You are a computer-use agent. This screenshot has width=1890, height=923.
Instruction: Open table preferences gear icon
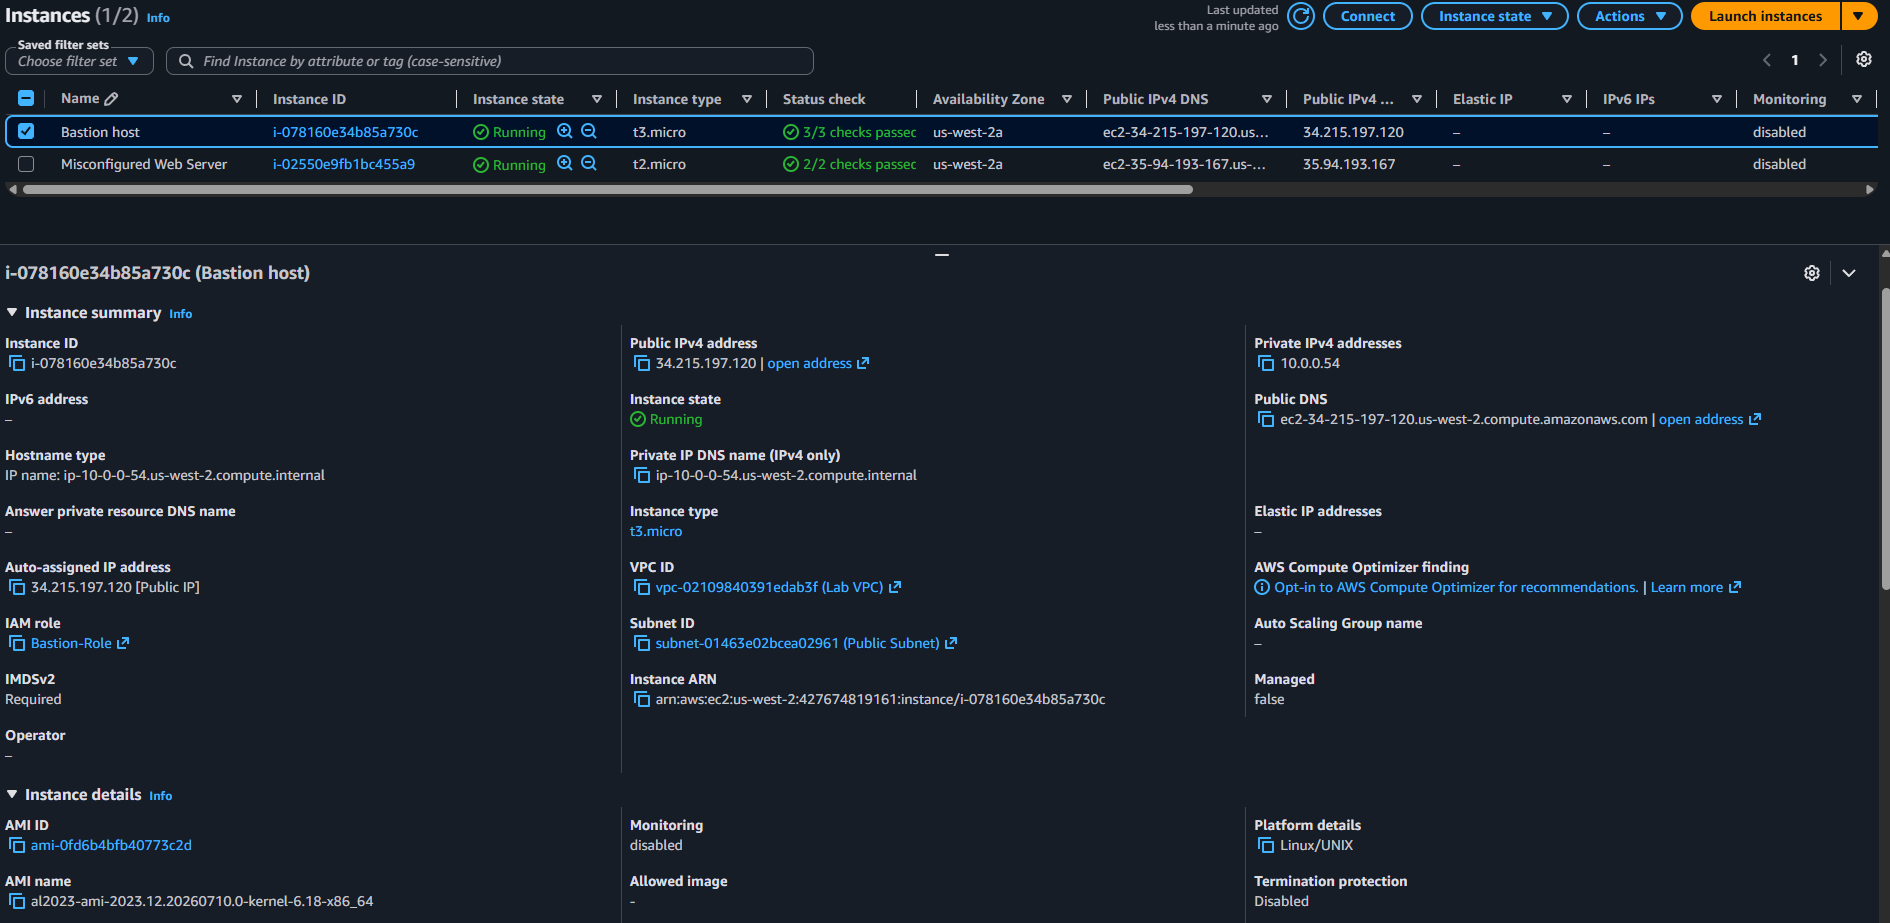tap(1864, 60)
